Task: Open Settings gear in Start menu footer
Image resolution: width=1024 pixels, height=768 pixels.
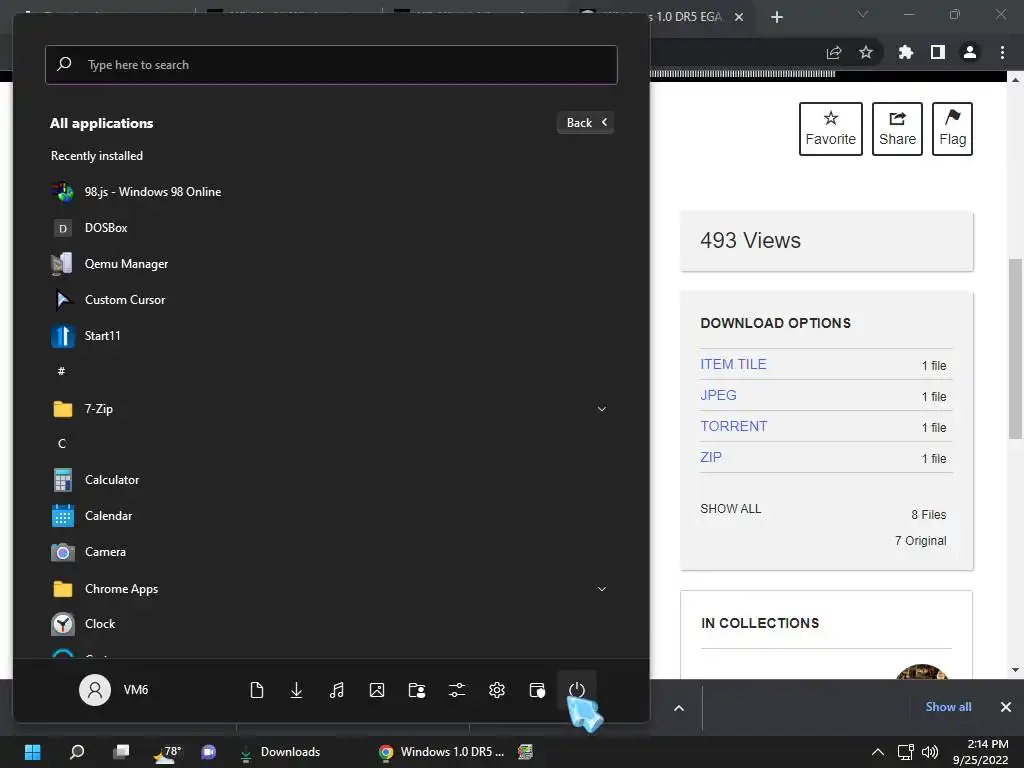Action: [497, 690]
